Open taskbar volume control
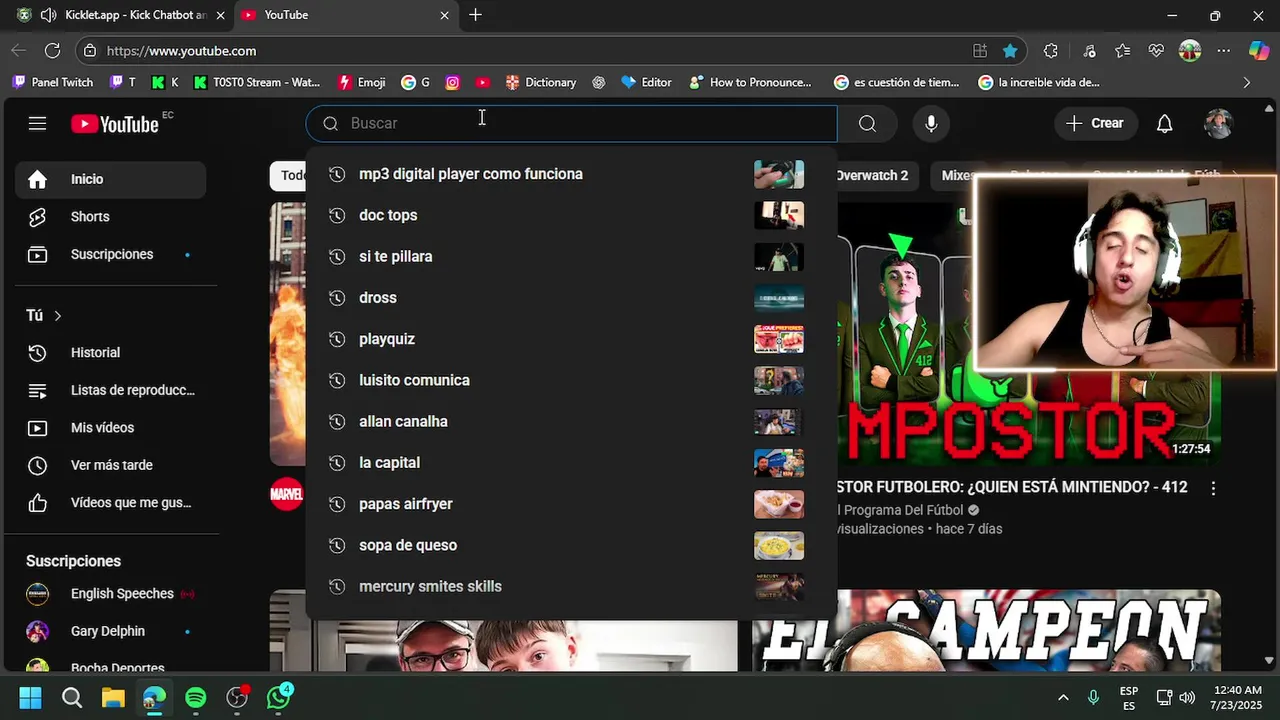1280x720 pixels. click(x=1187, y=697)
